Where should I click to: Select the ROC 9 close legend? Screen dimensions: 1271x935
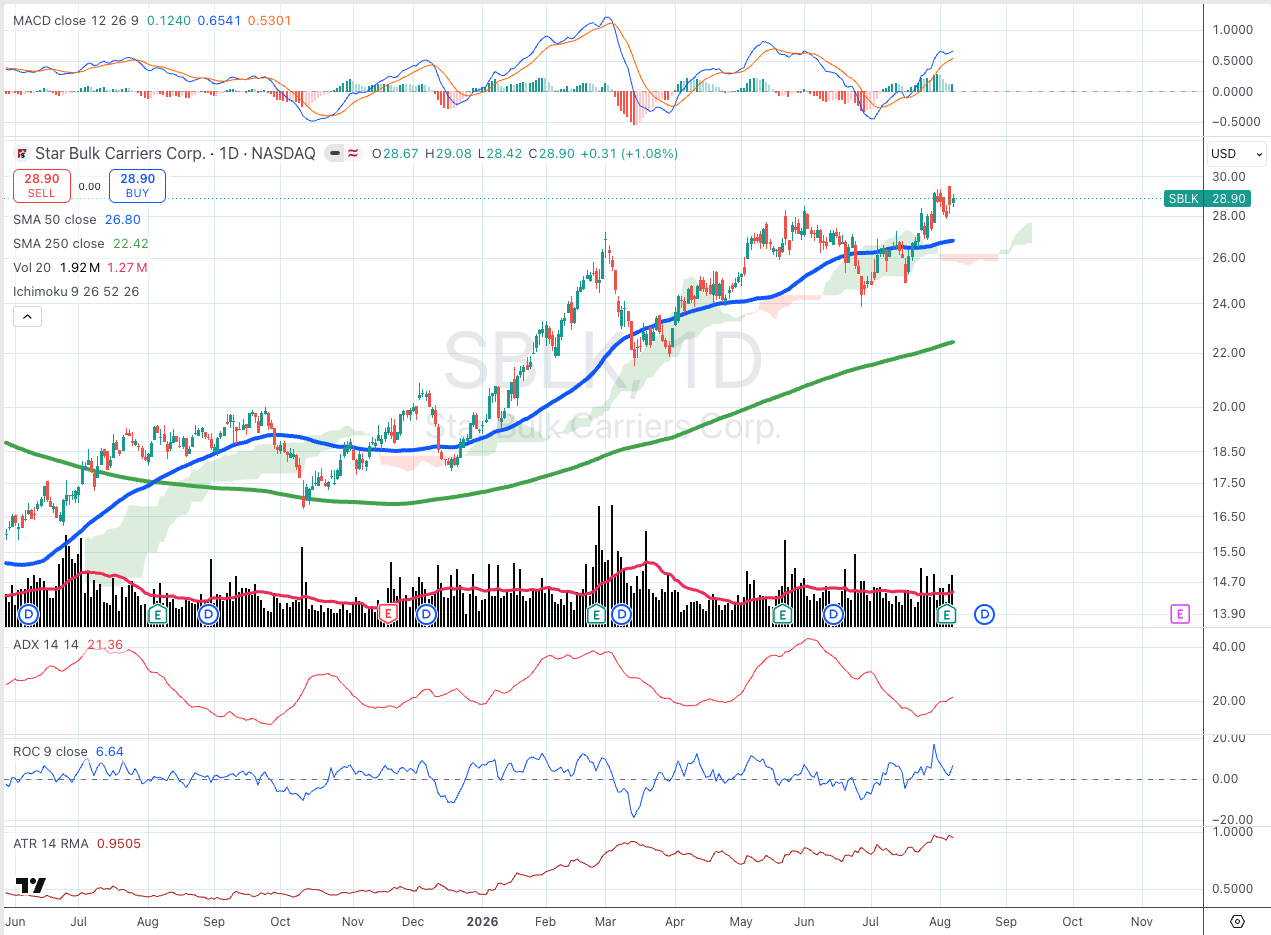(51, 751)
